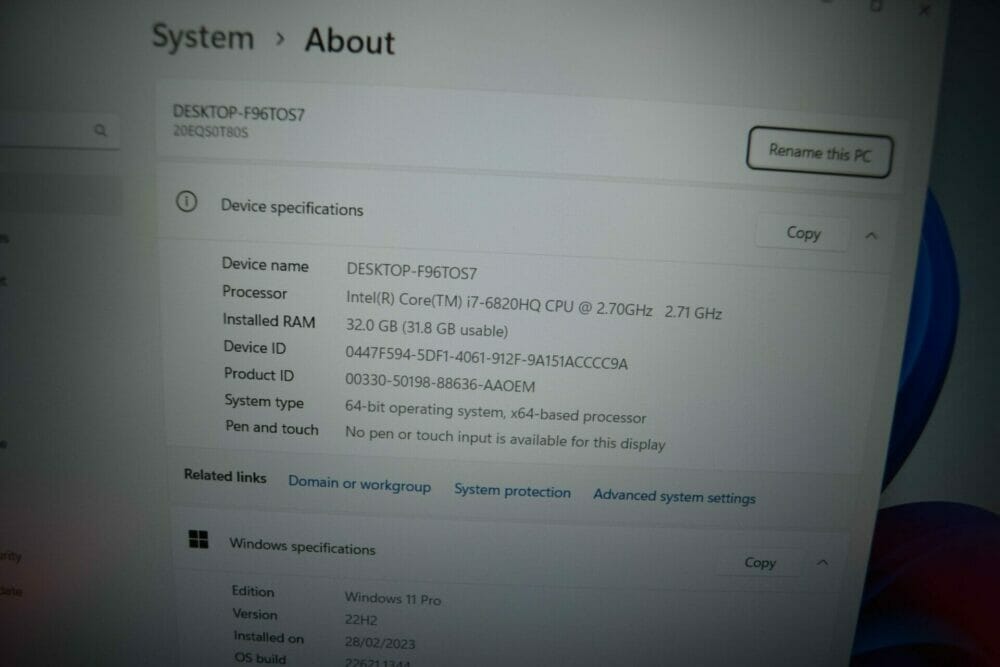Select the processor value Intel Core i7-6820HQ
Viewport: 1000px width, 667px height.
point(533,305)
